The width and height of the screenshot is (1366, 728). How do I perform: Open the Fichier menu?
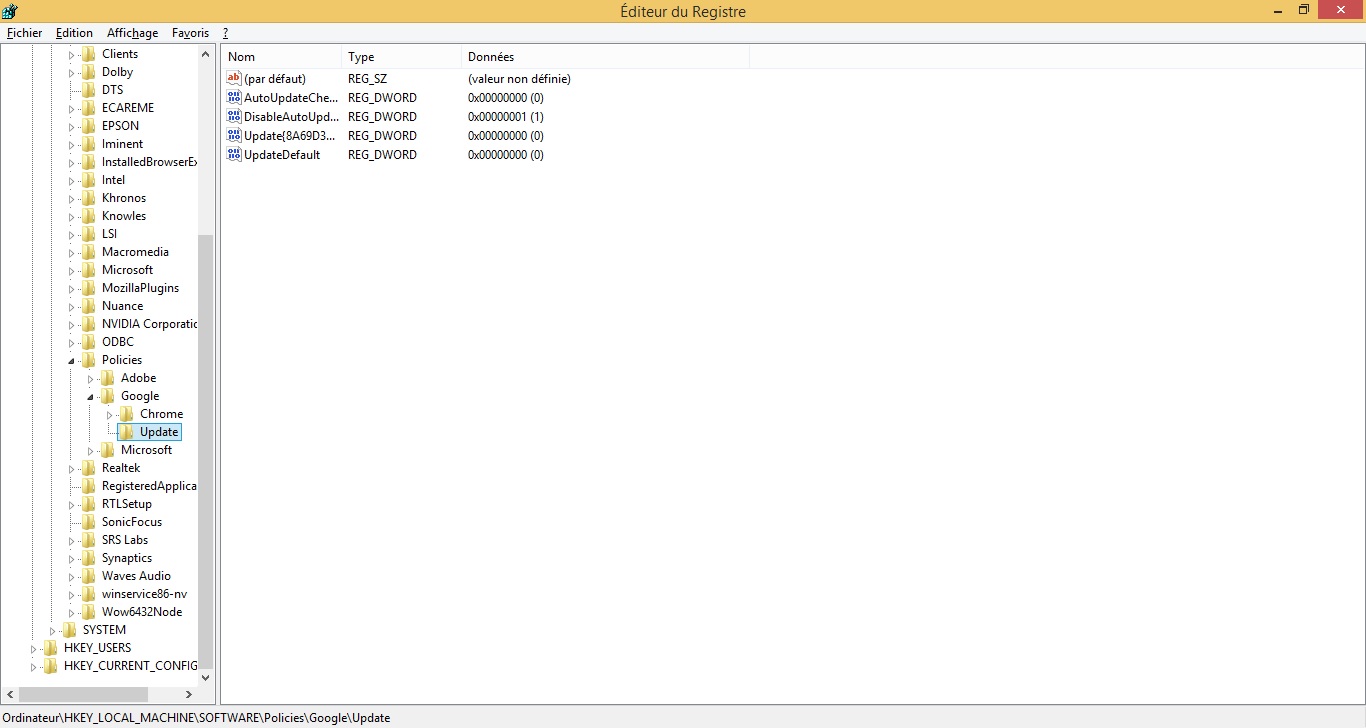[24, 33]
